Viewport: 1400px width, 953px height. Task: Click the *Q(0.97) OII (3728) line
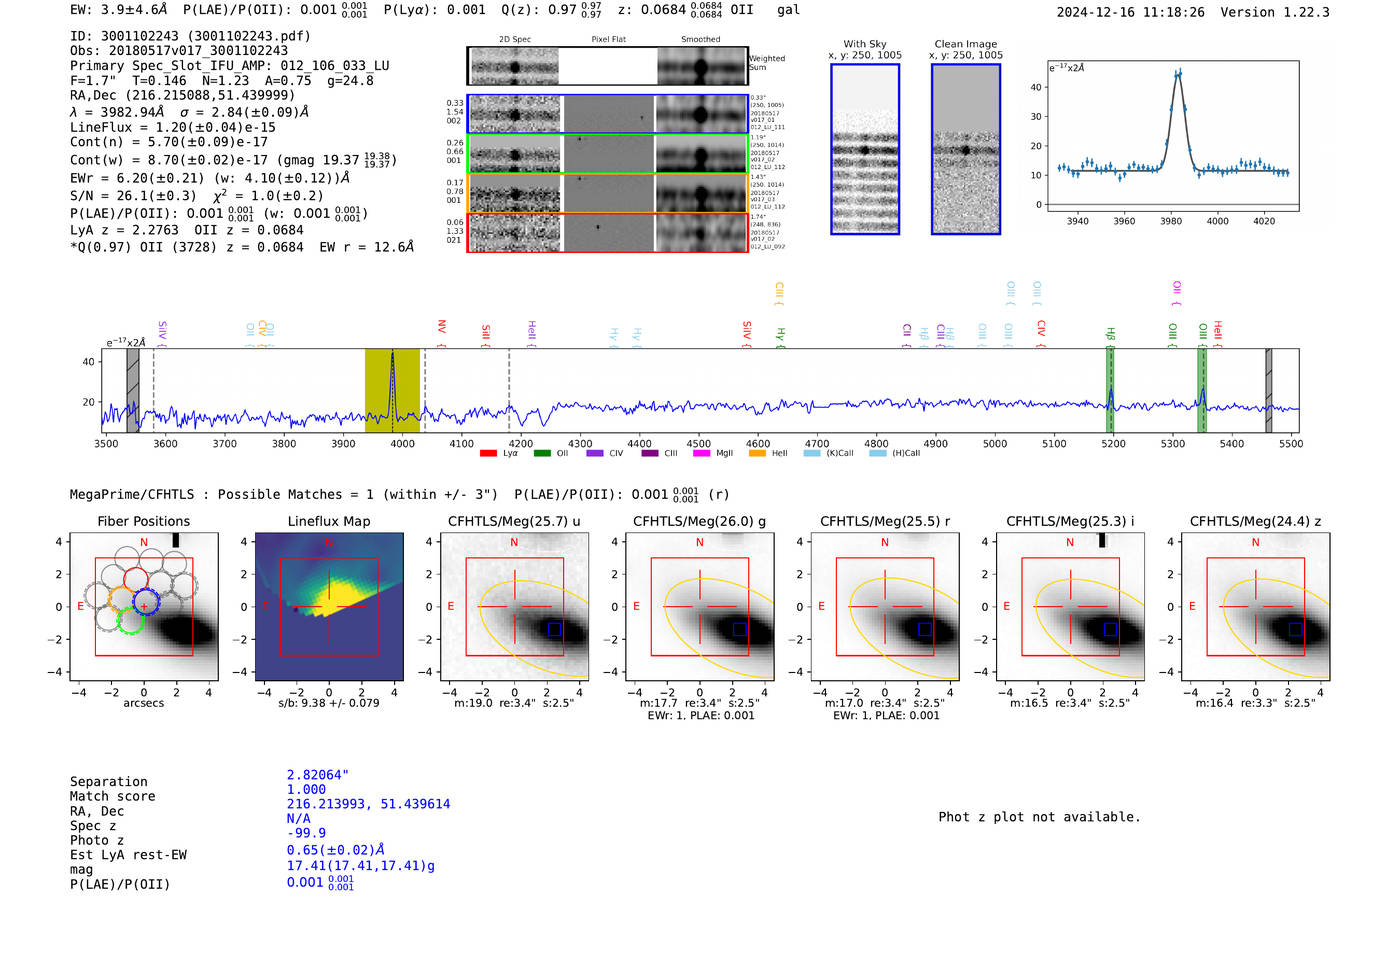coord(242,247)
